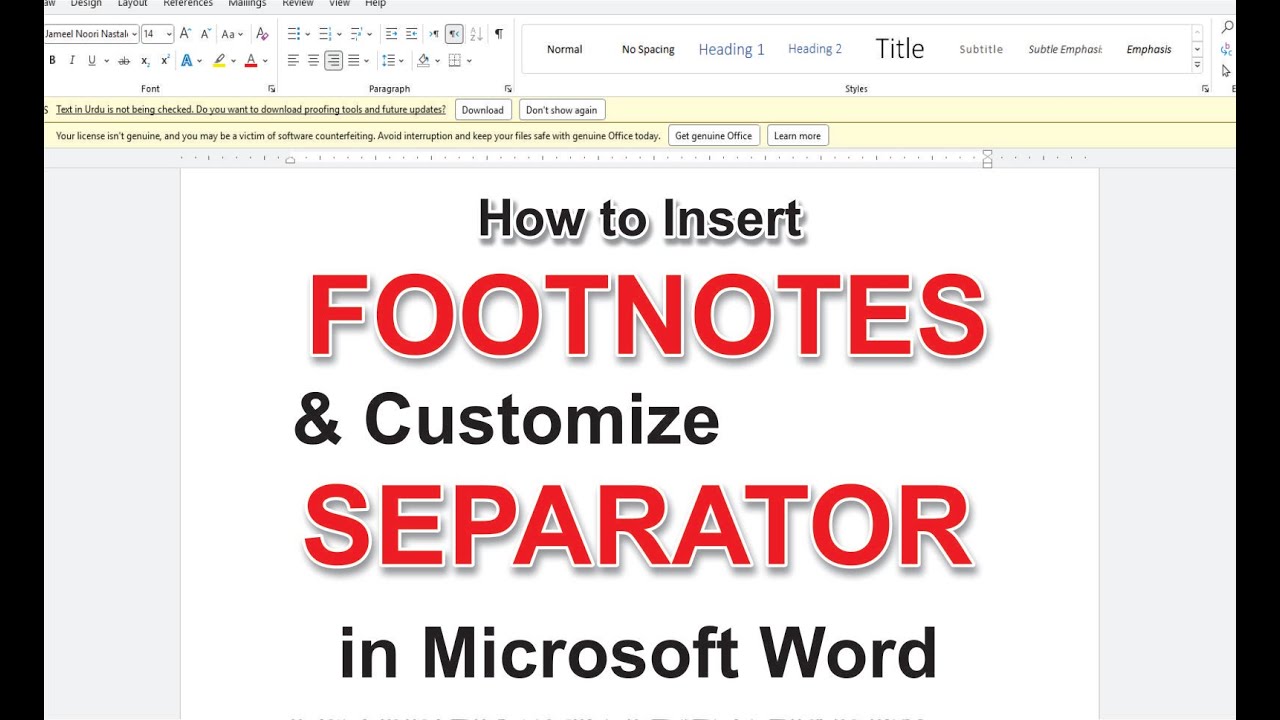Toggle Underline formatting
The height and width of the screenshot is (720, 1280).
[x=92, y=61]
